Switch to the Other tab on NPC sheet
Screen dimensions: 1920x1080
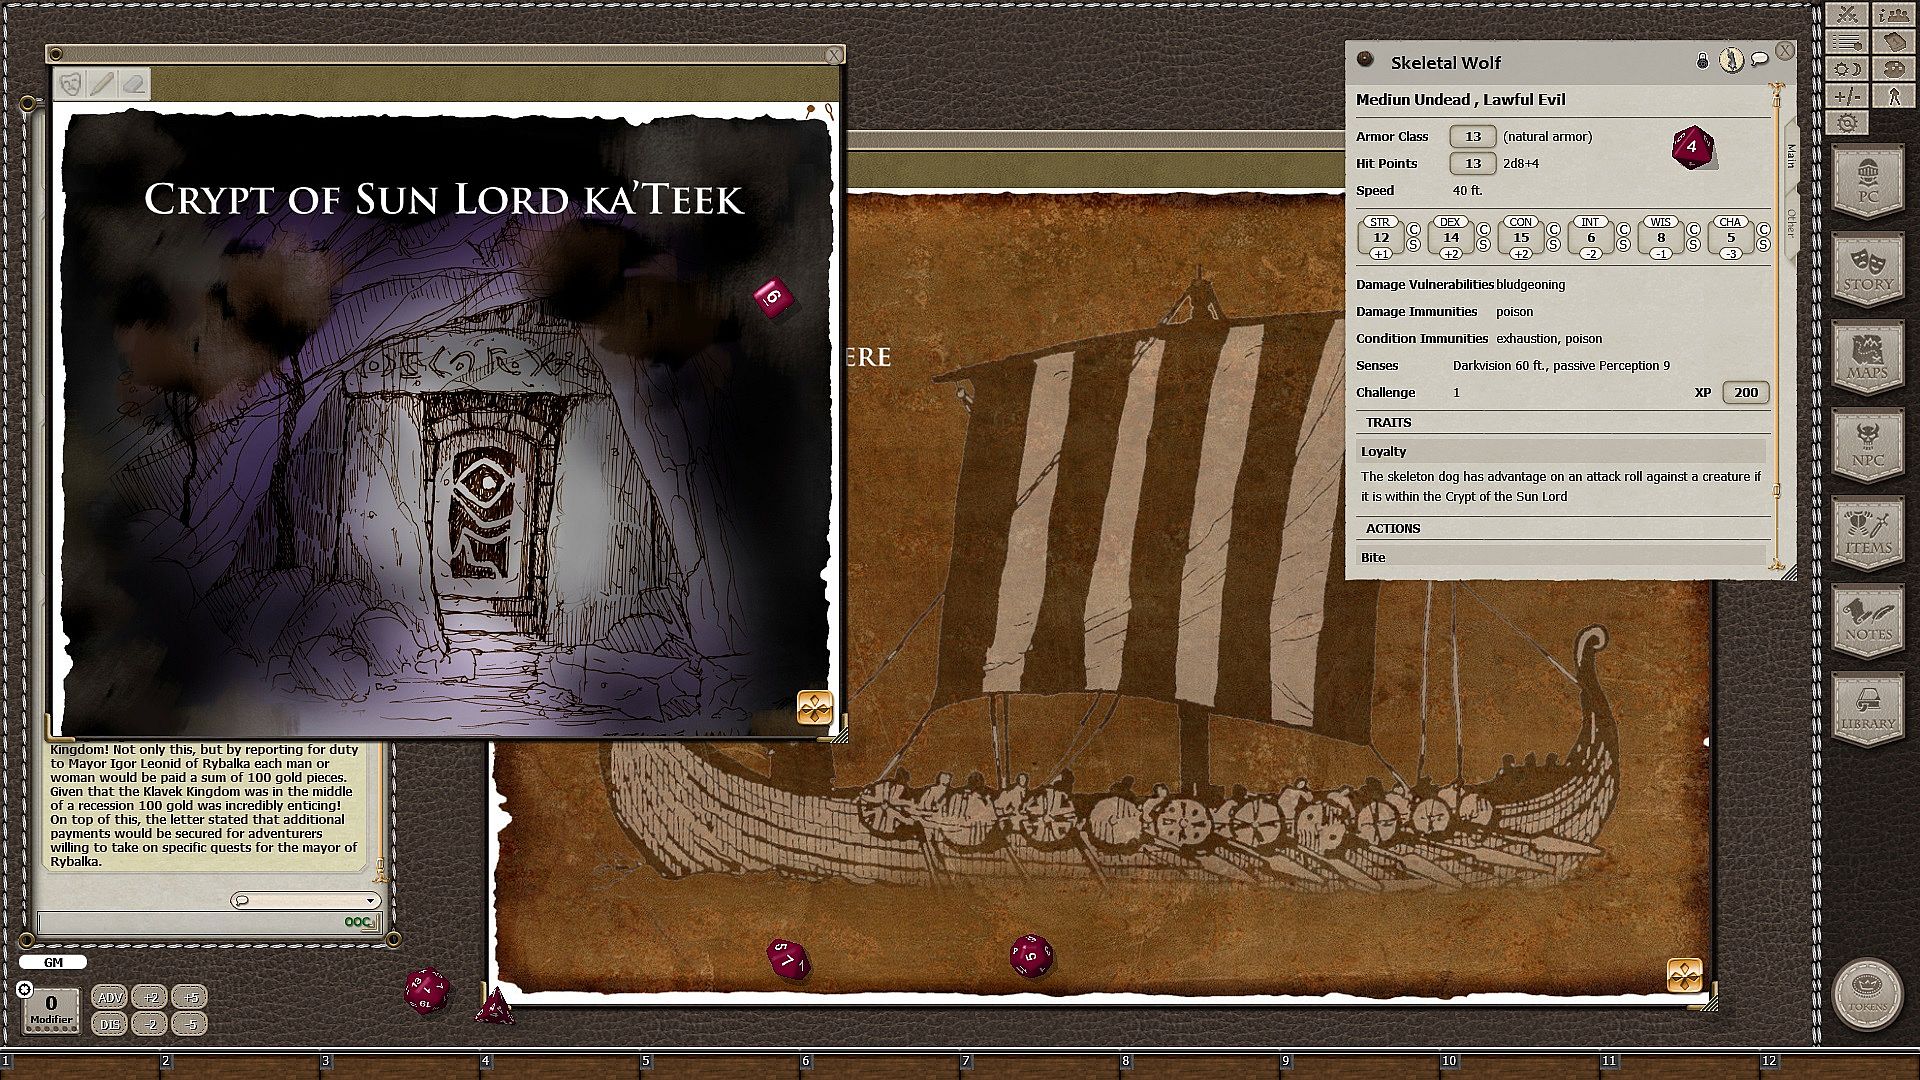(1790, 224)
